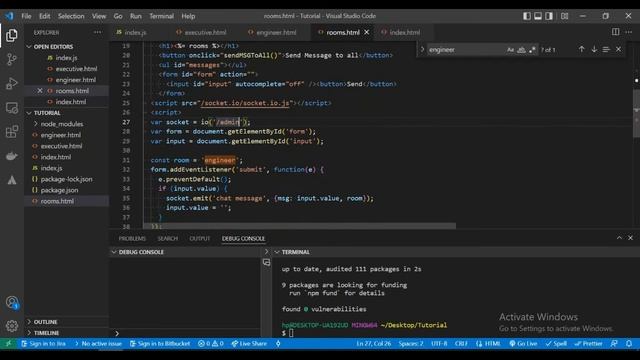Click the Explorer more actions ellipsis
This screenshot has height=360, width=640.
[x=98, y=32]
